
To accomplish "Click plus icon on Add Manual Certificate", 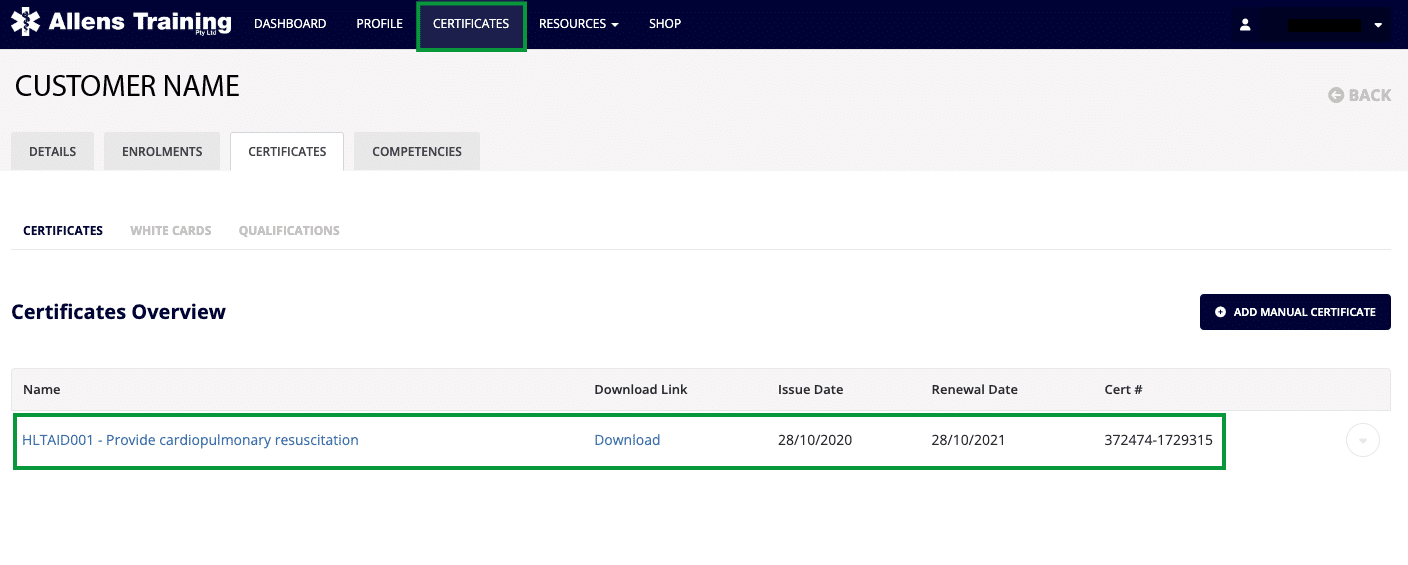I will [x=1220, y=312].
